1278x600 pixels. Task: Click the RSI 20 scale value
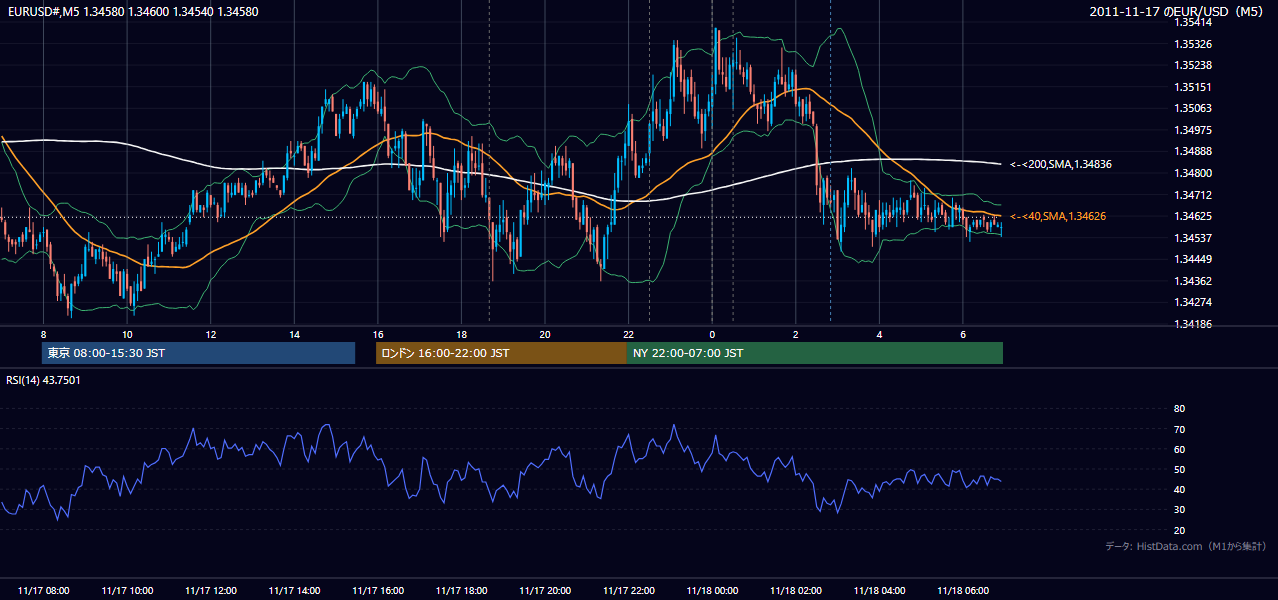click(1179, 530)
